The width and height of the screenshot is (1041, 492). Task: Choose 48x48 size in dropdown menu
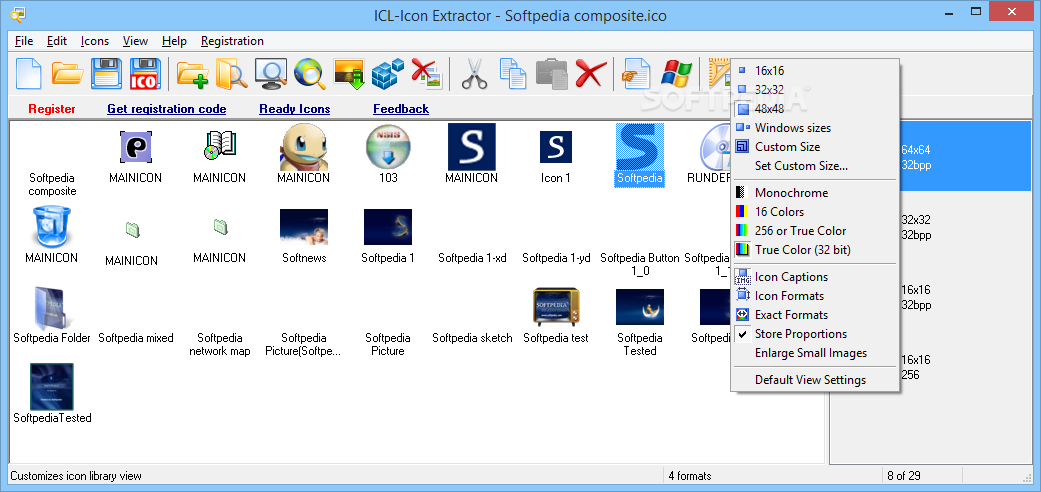815,108
